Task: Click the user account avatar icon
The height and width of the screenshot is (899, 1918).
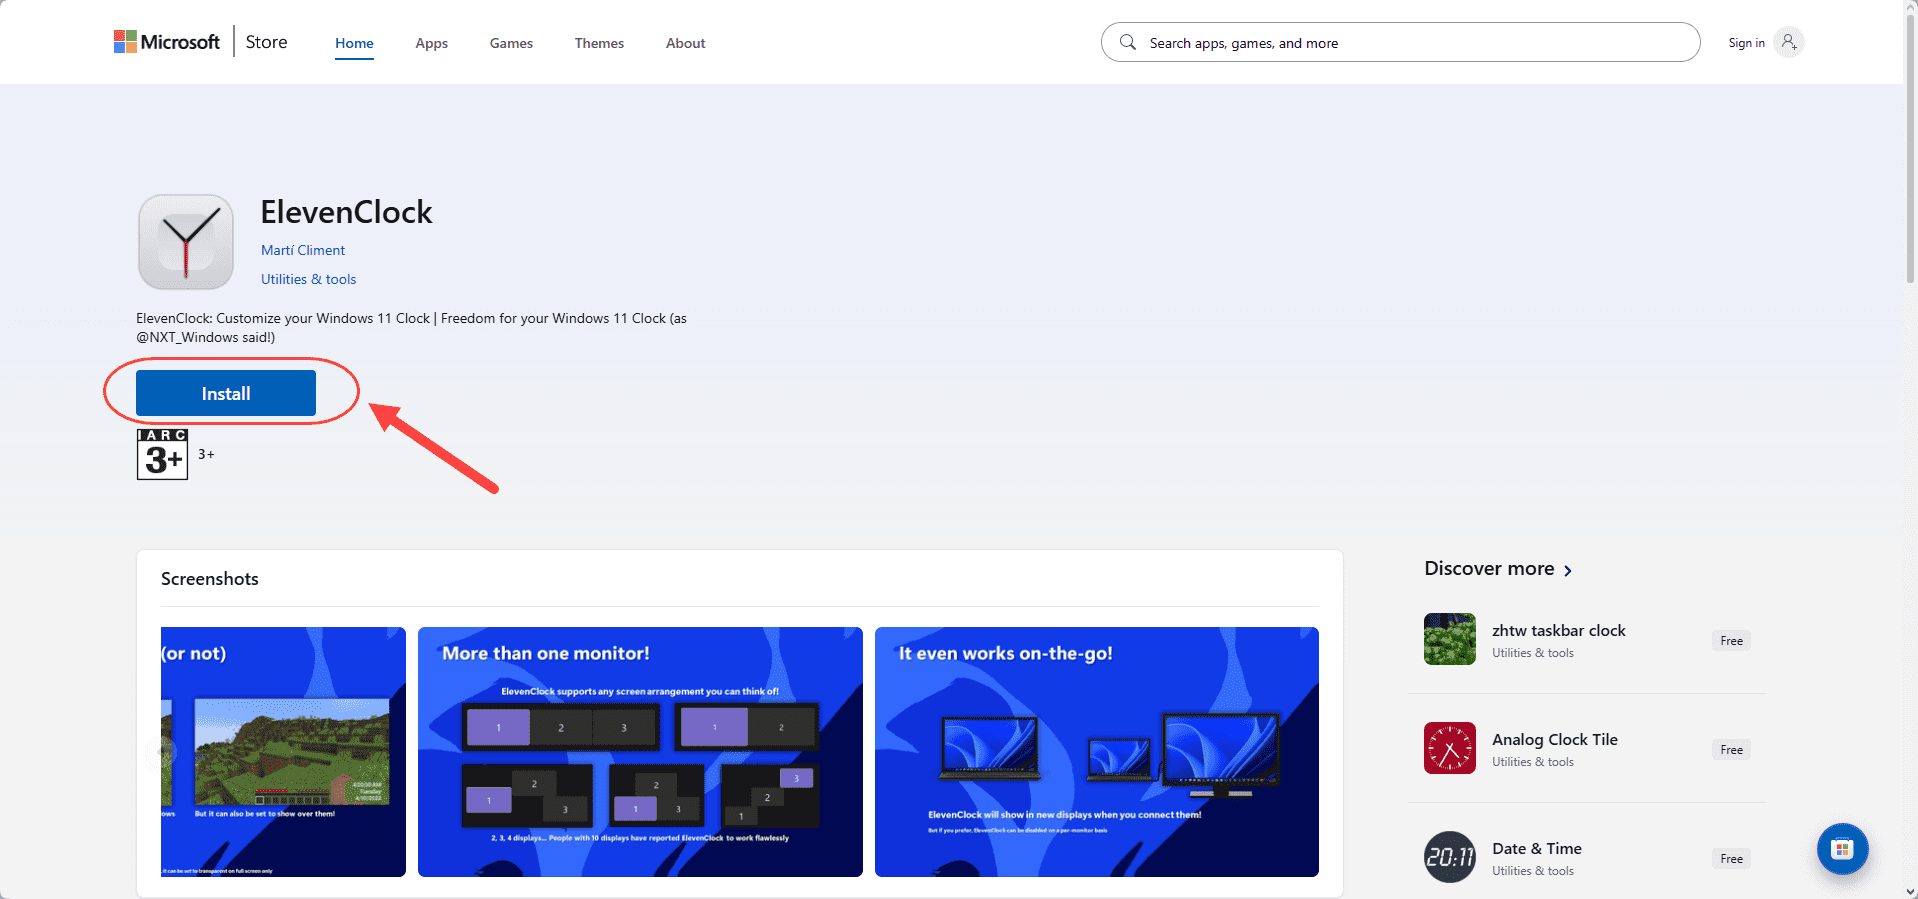Action: [1789, 42]
